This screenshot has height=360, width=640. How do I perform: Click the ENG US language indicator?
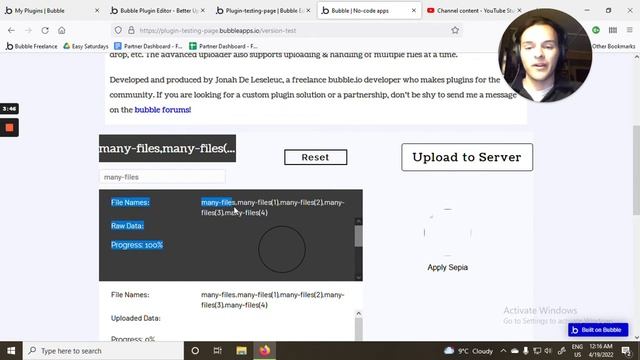click(577, 351)
